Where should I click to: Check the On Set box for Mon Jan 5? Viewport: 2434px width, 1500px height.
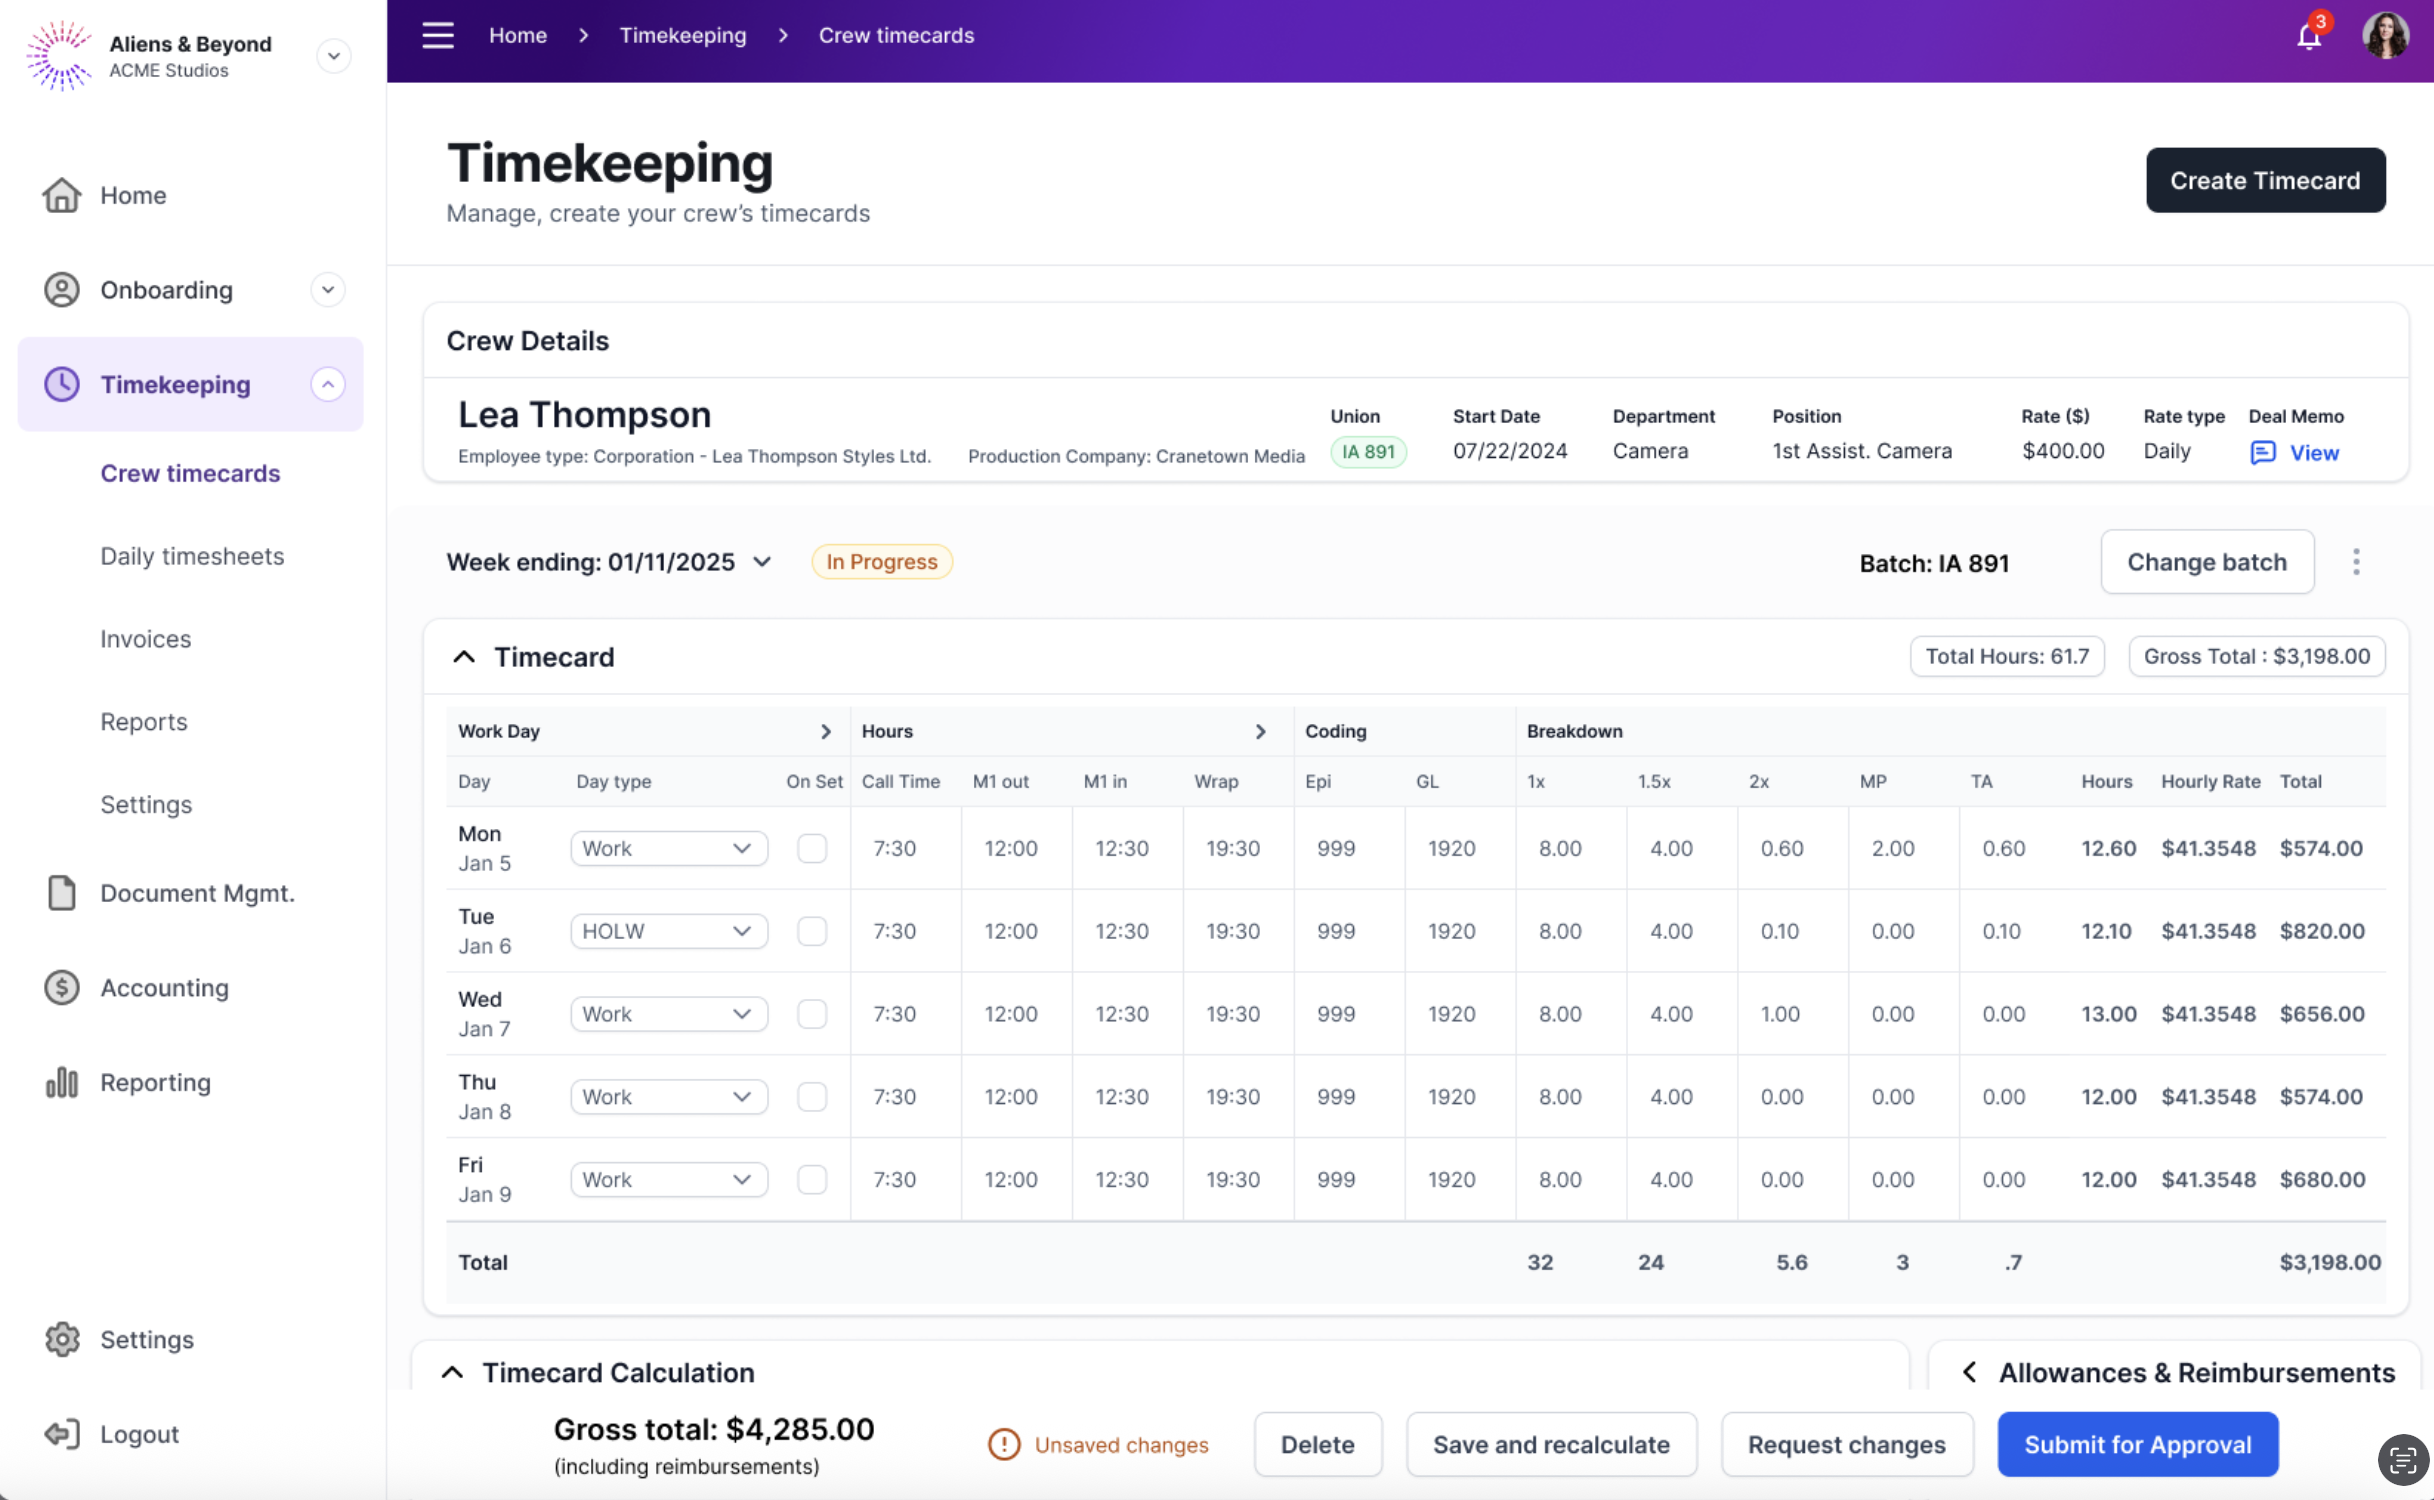812,848
